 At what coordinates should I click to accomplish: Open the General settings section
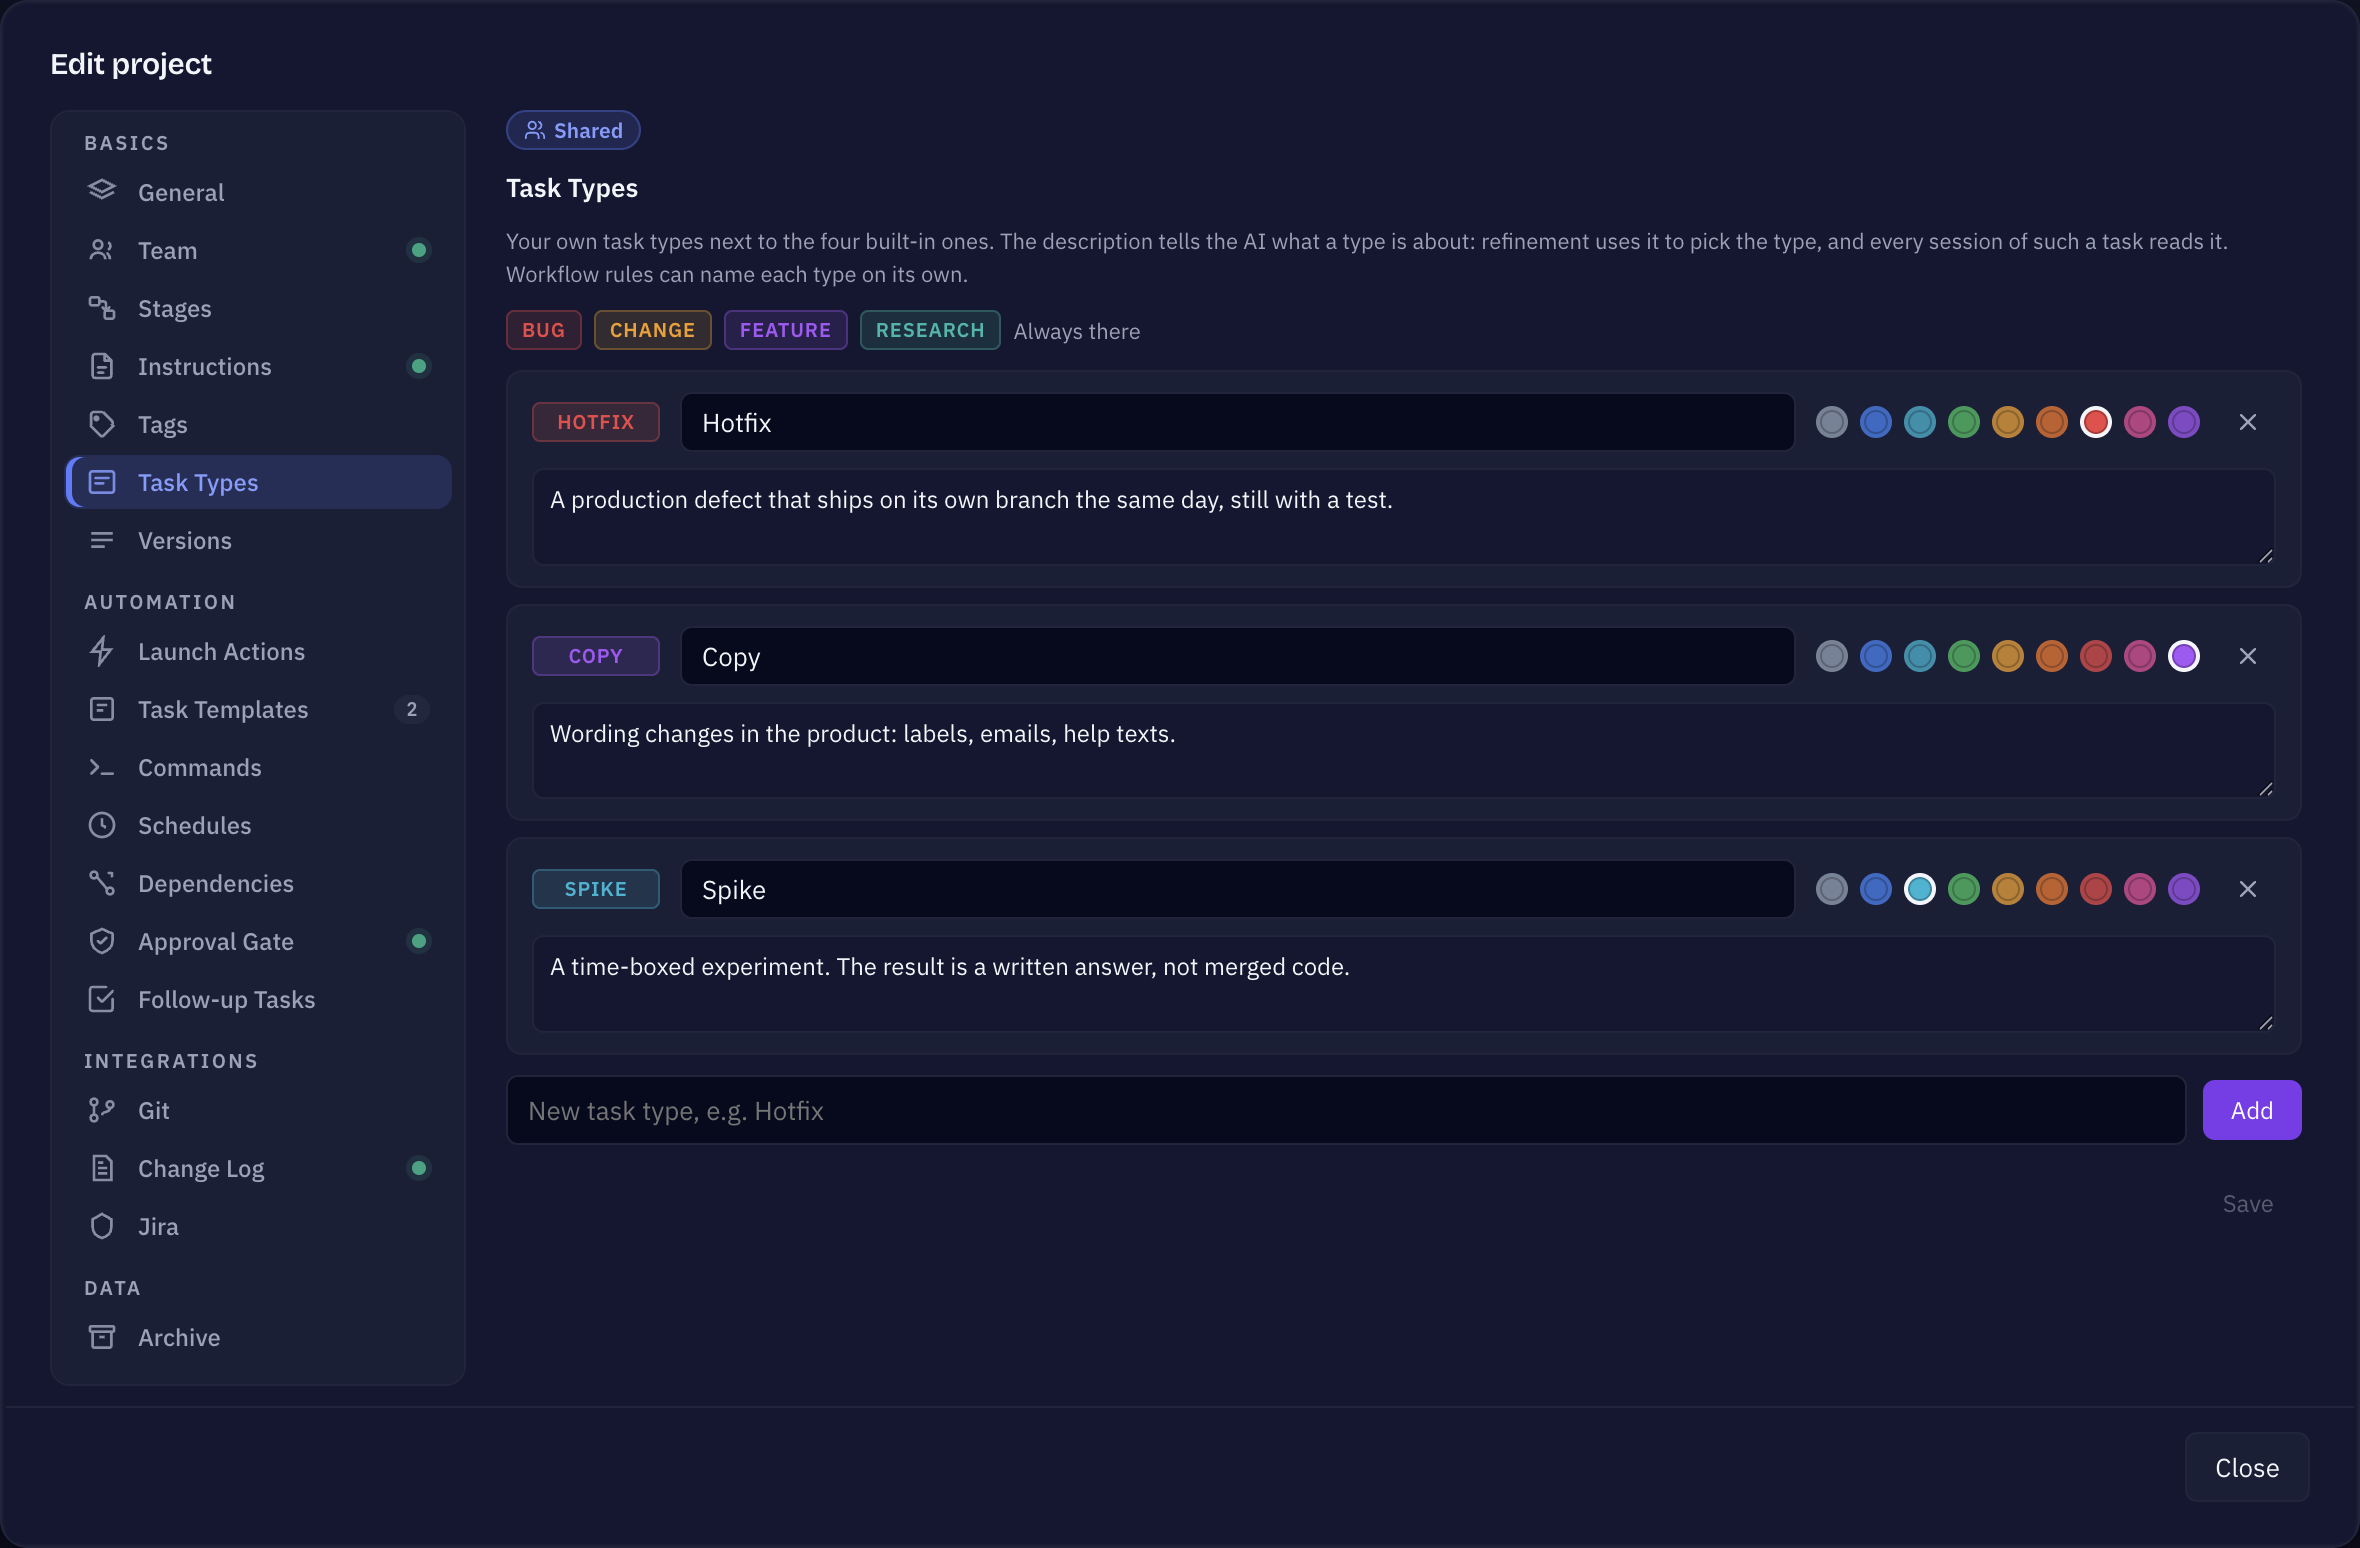[x=258, y=192]
